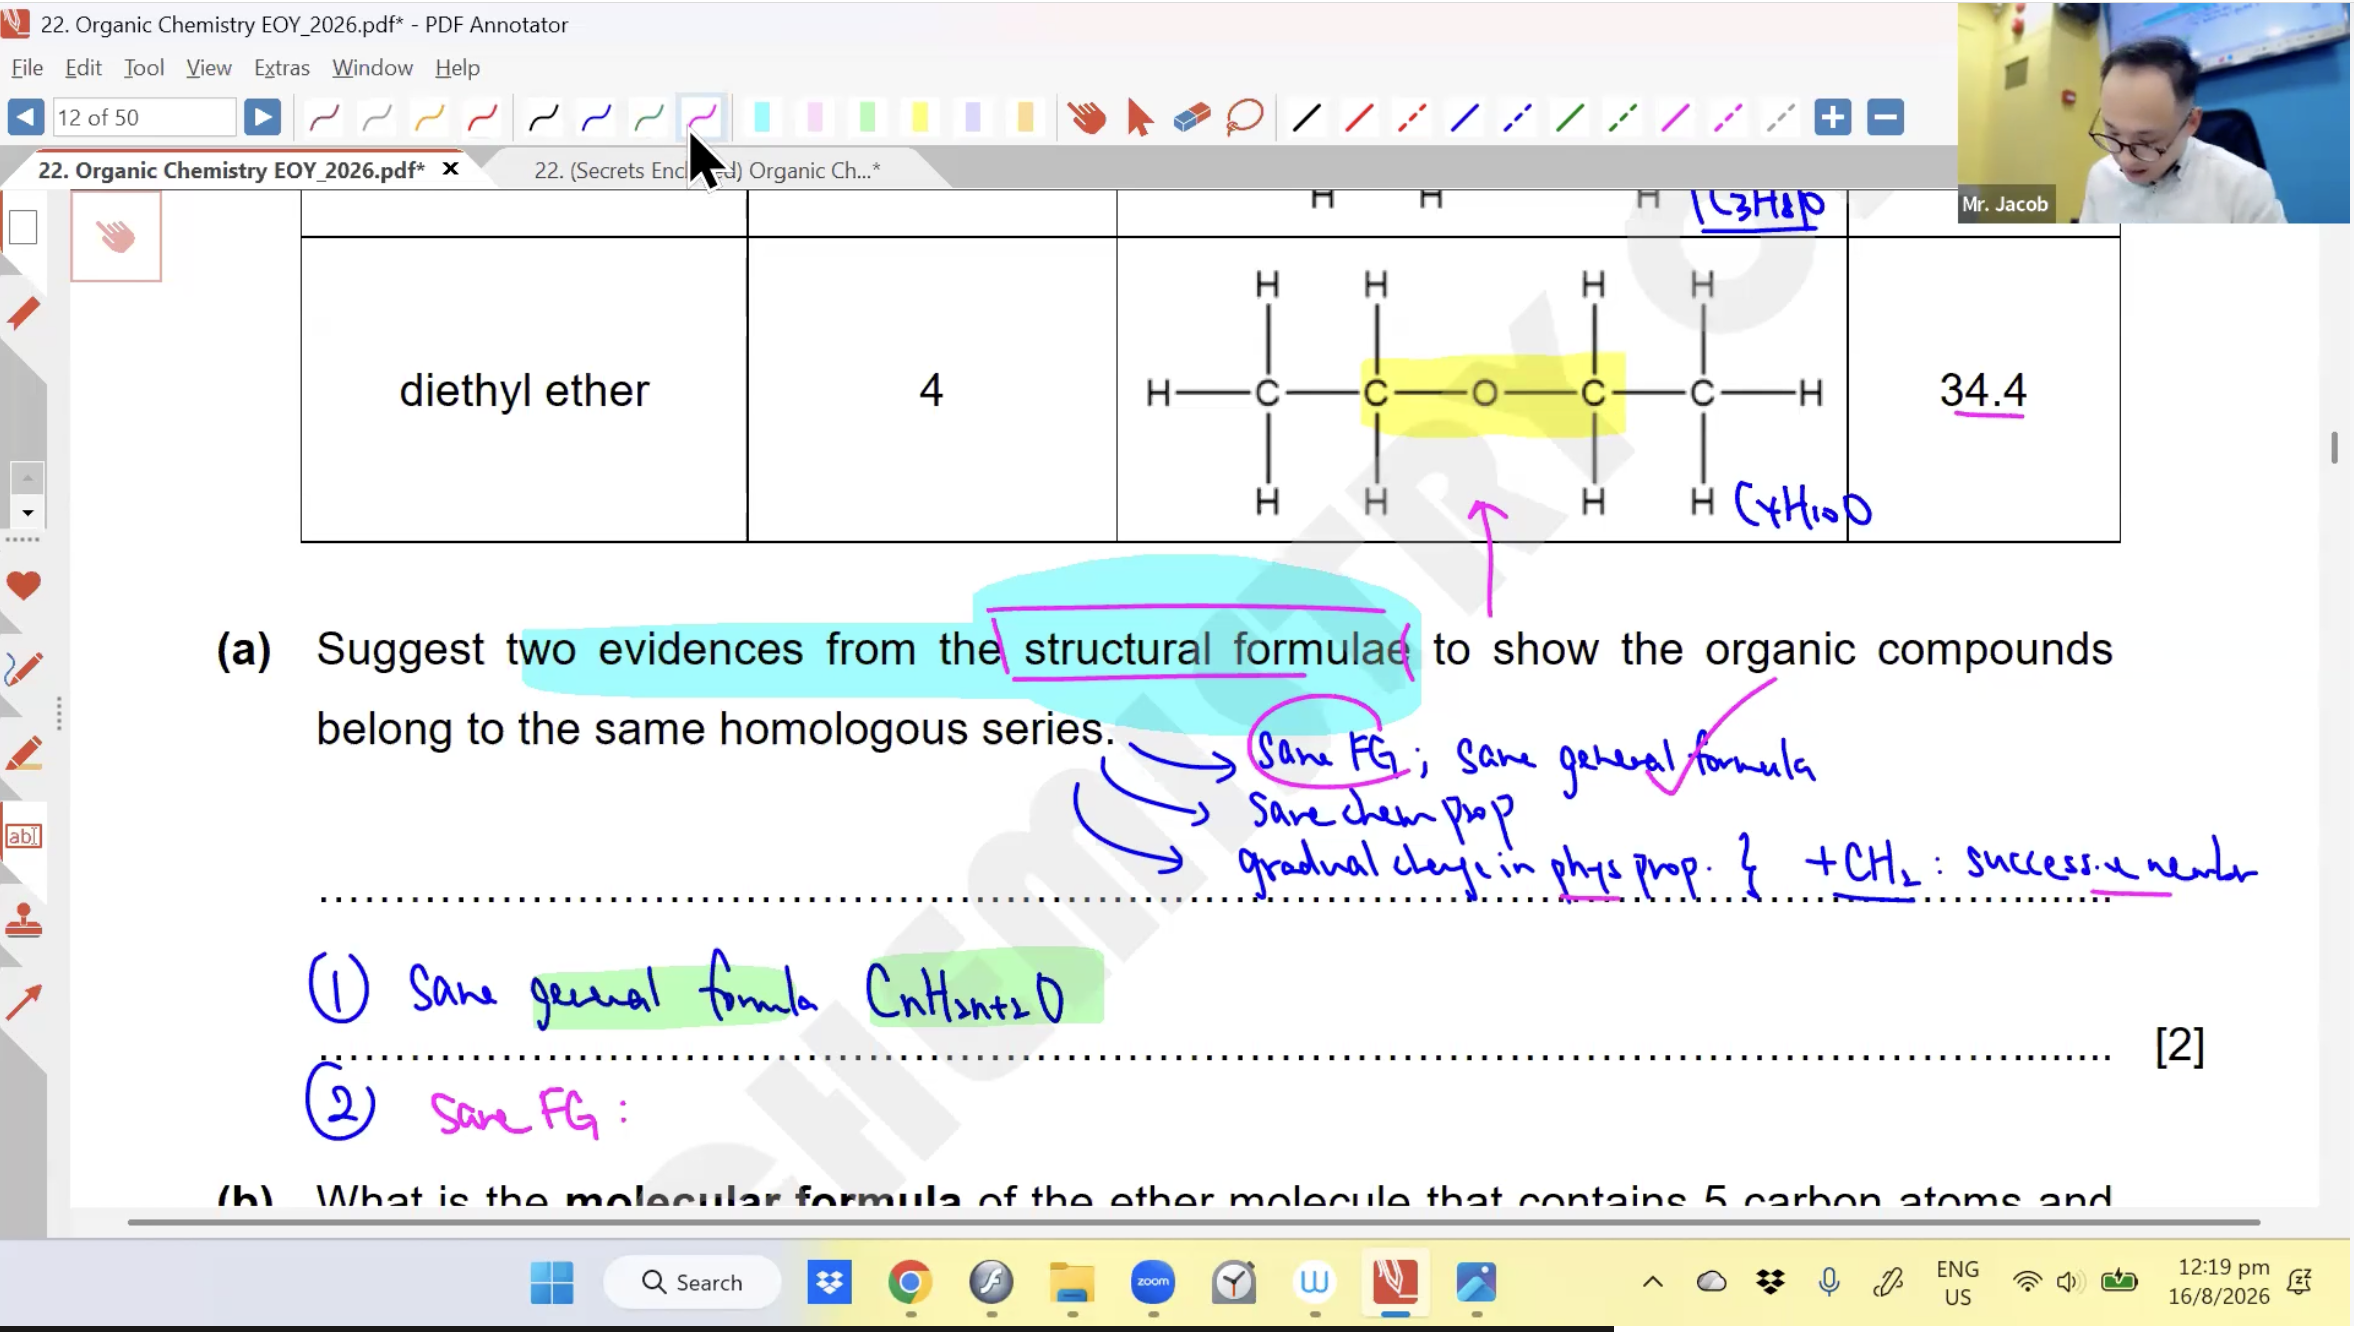
Task: Click the page number field
Action: click(x=144, y=117)
